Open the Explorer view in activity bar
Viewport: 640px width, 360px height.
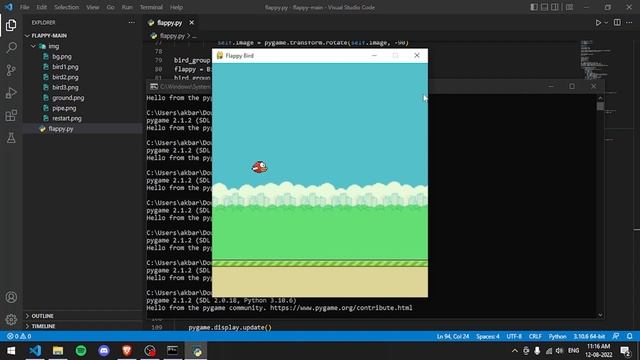(x=11, y=25)
